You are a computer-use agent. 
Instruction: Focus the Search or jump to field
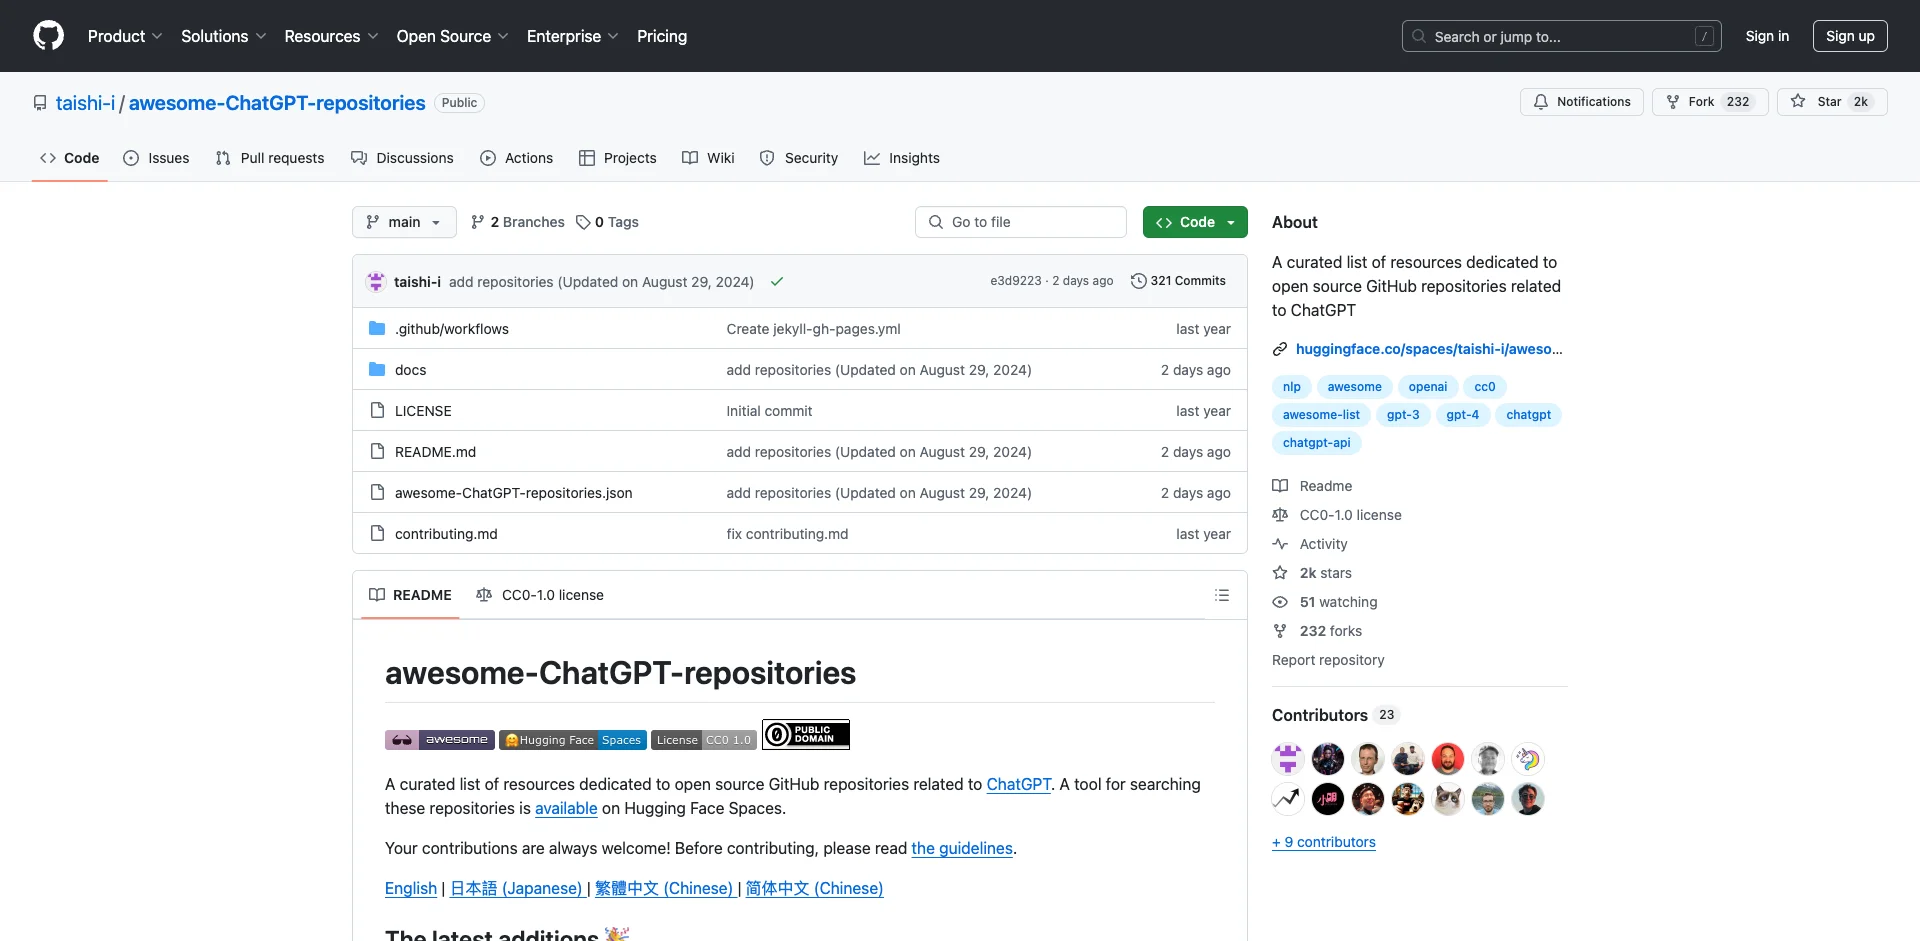point(1561,36)
